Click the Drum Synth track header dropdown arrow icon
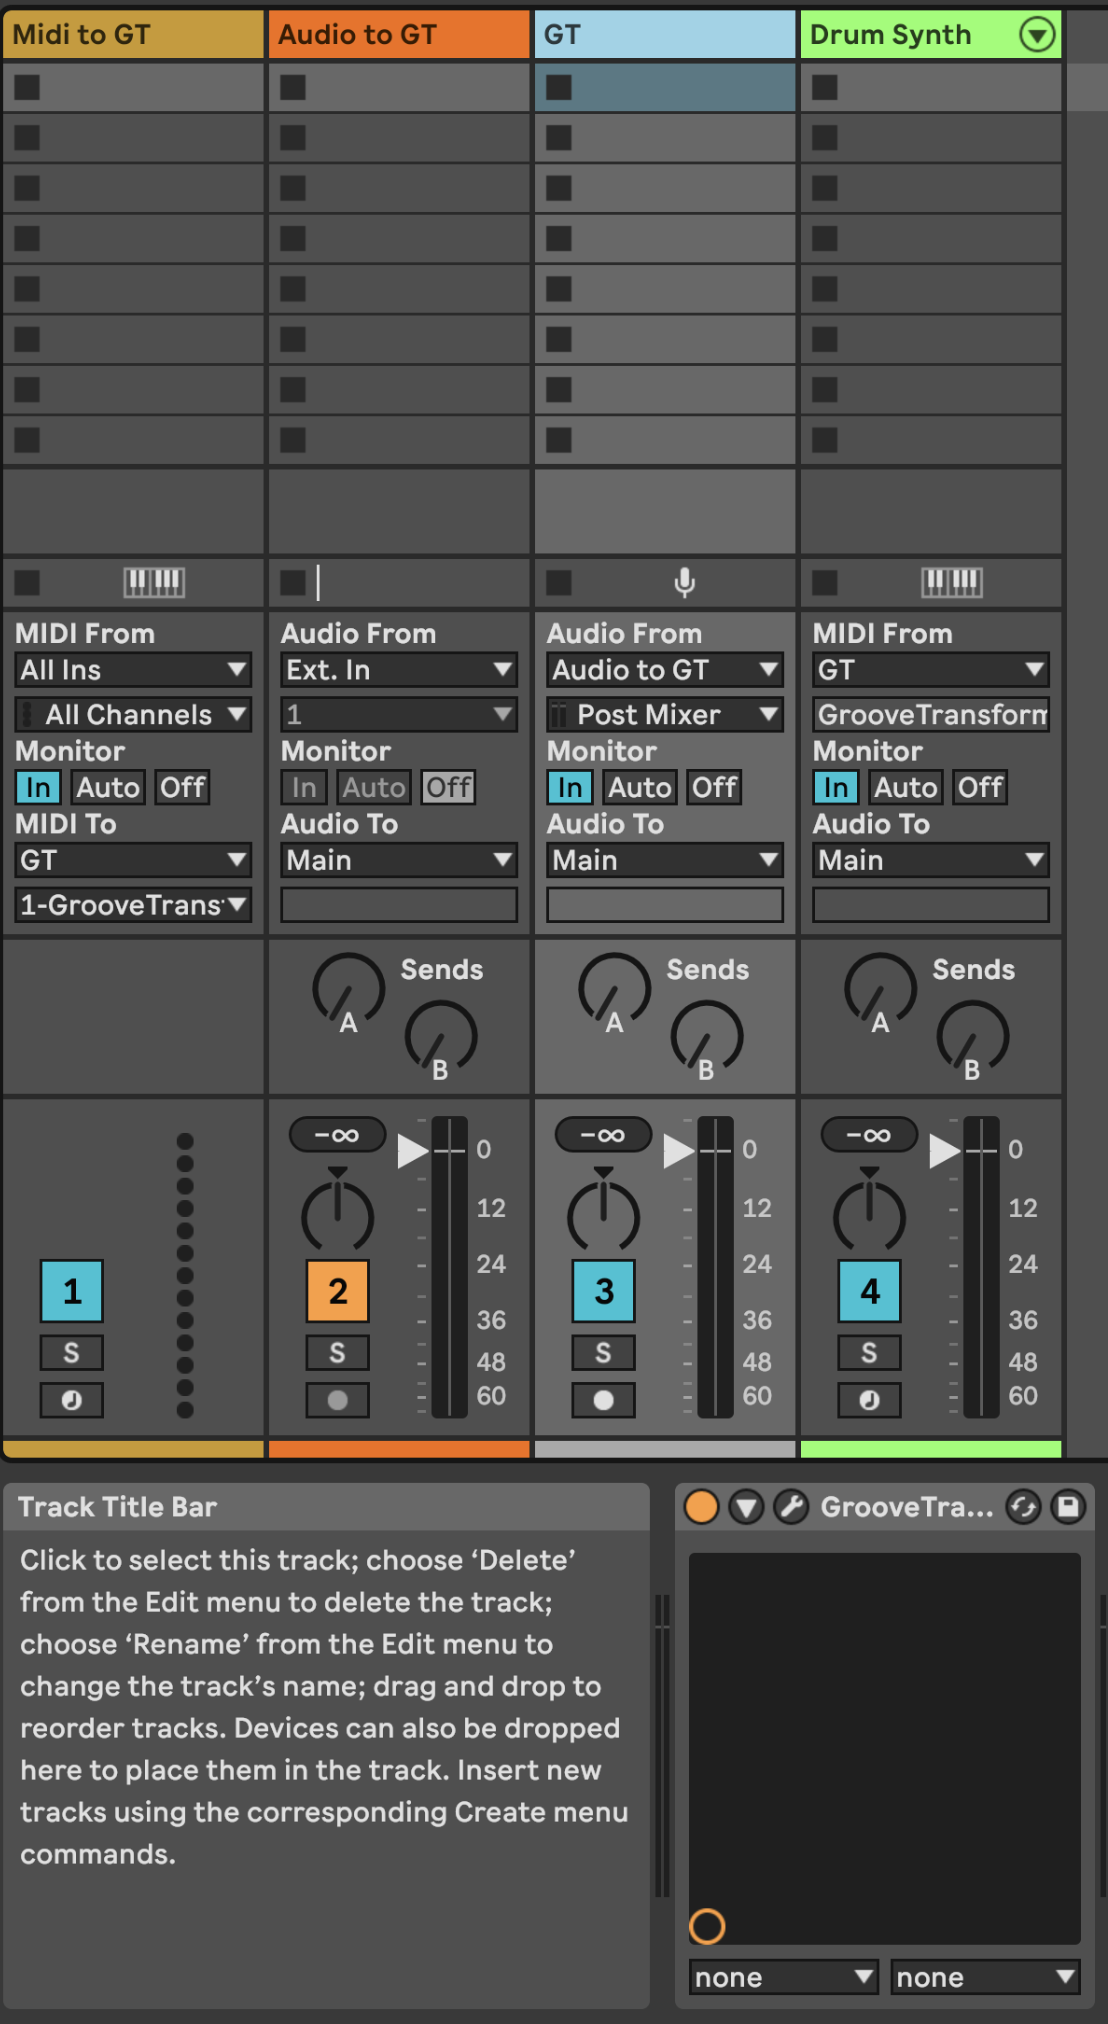The height and width of the screenshot is (2024, 1108). tap(1037, 35)
